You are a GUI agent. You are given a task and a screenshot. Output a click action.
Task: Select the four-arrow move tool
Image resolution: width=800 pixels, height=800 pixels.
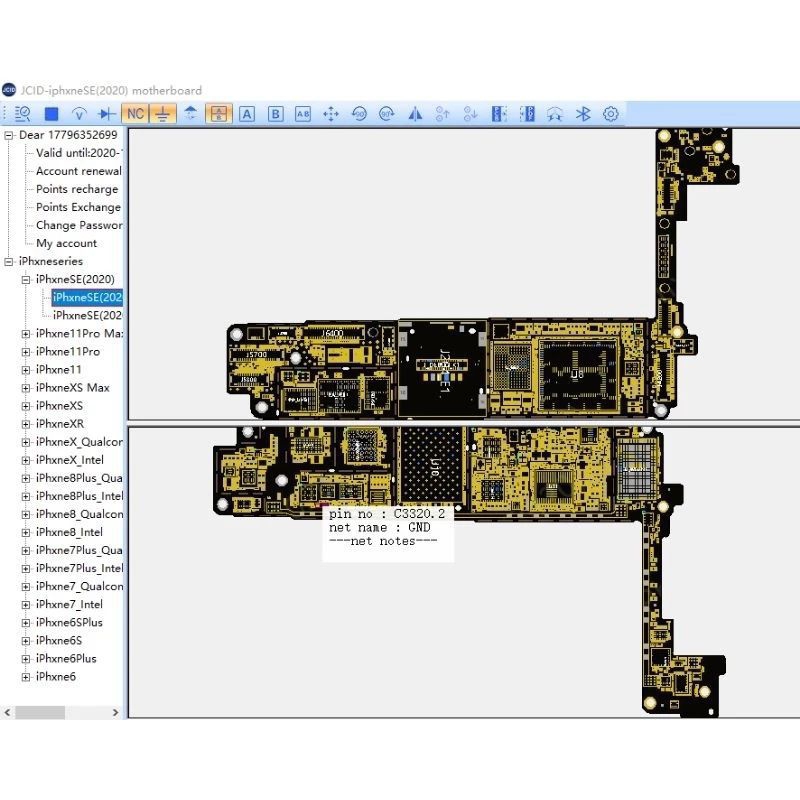(331, 113)
